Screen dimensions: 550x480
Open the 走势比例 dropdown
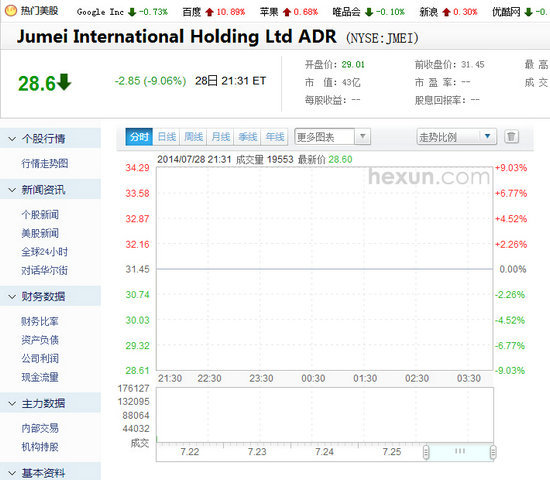pyautogui.click(x=456, y=137)
